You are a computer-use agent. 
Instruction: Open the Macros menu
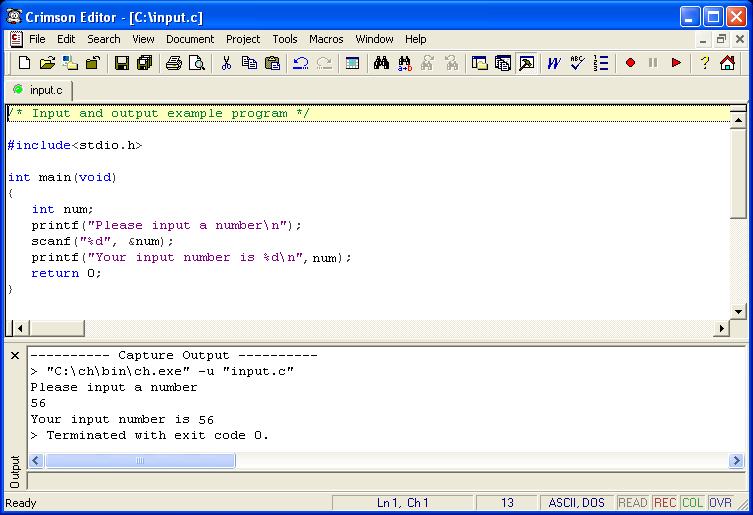326,39
